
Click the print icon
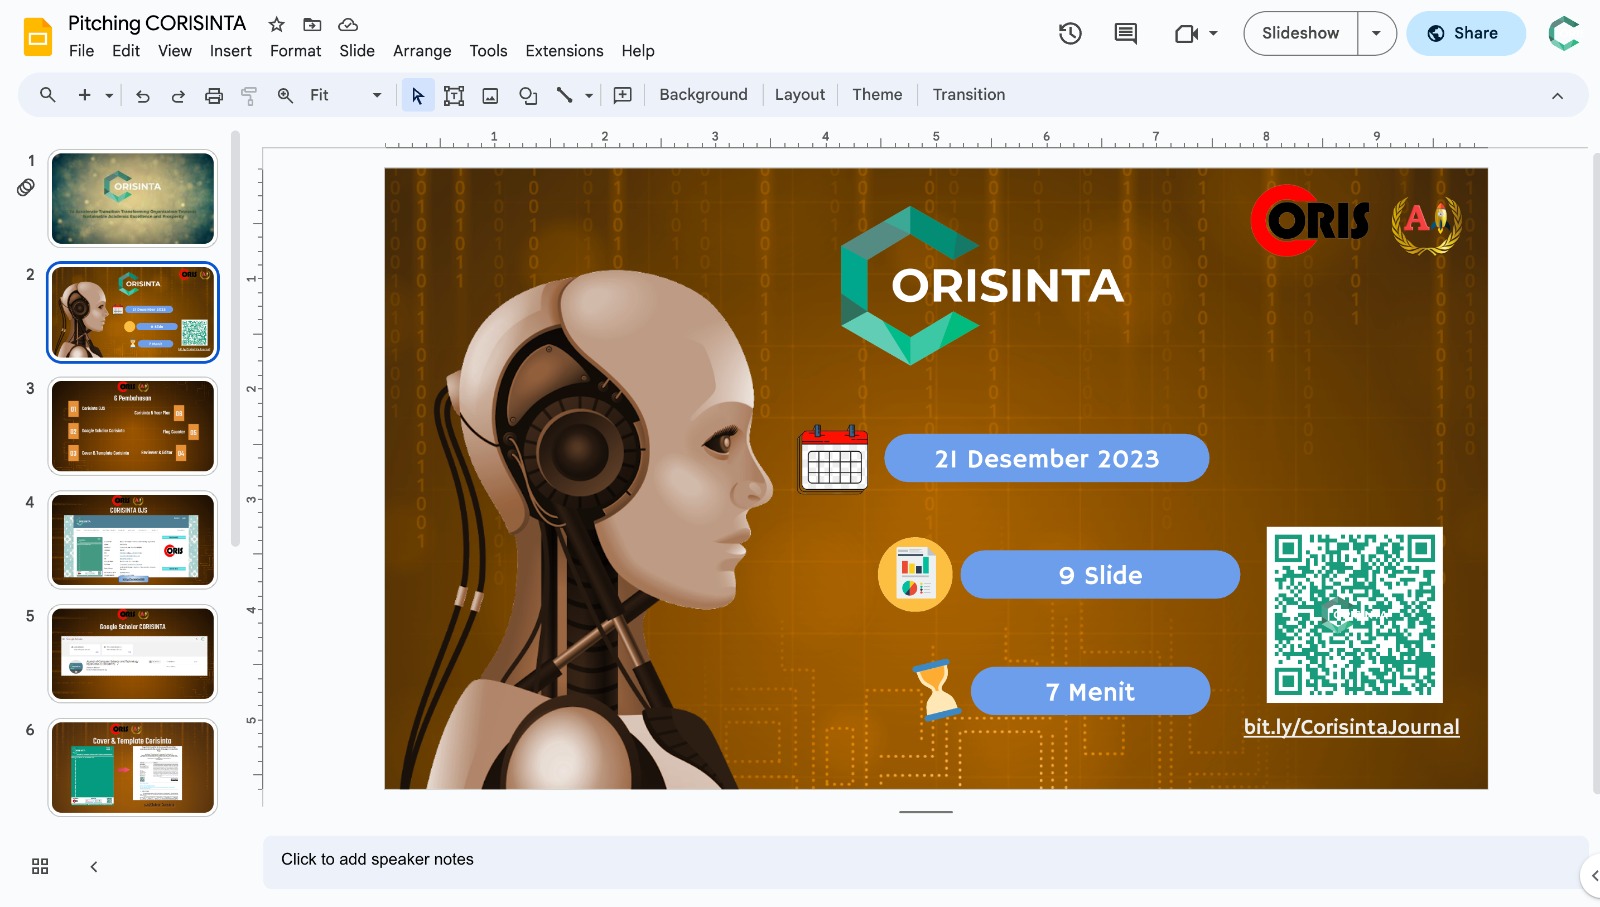point(213,96)
